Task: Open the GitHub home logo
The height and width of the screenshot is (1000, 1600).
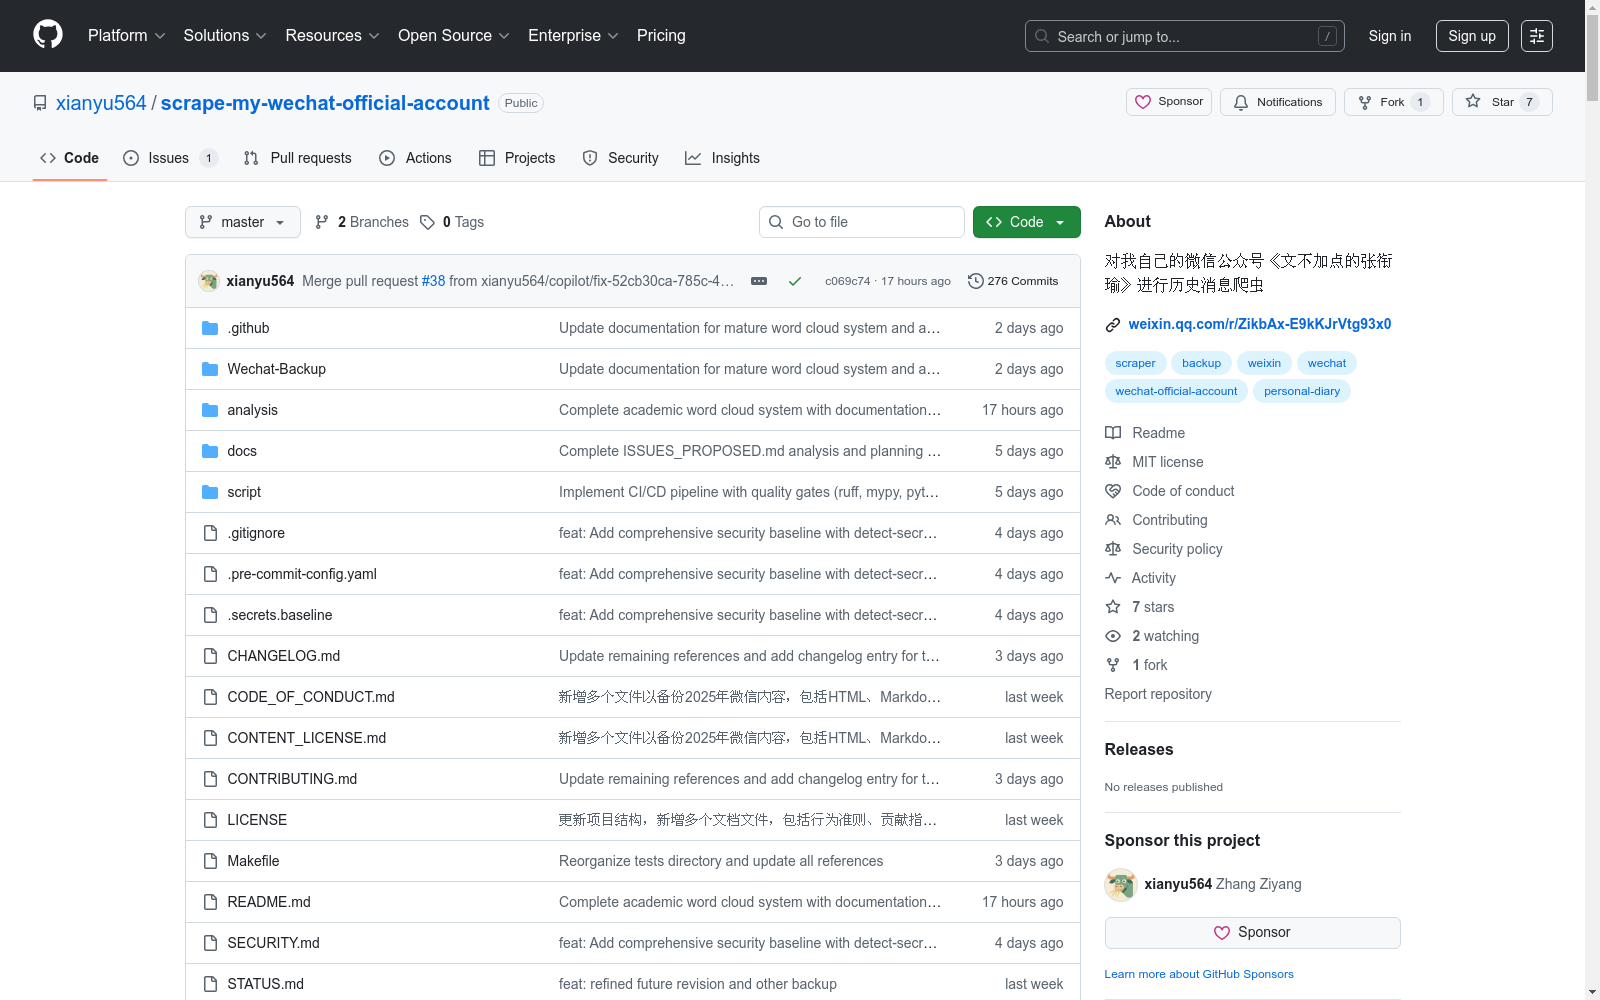Action: coord(48,35)
